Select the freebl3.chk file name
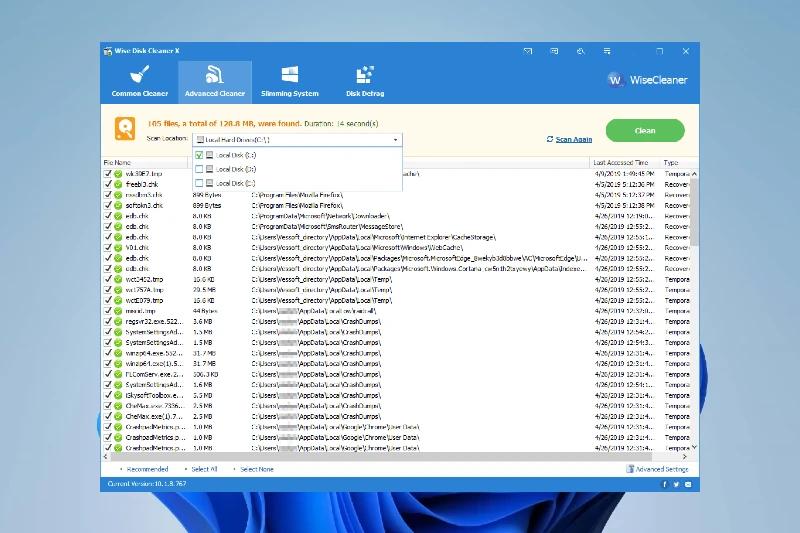Viewport: 800px width, 533px height. (x=142, y=184)
